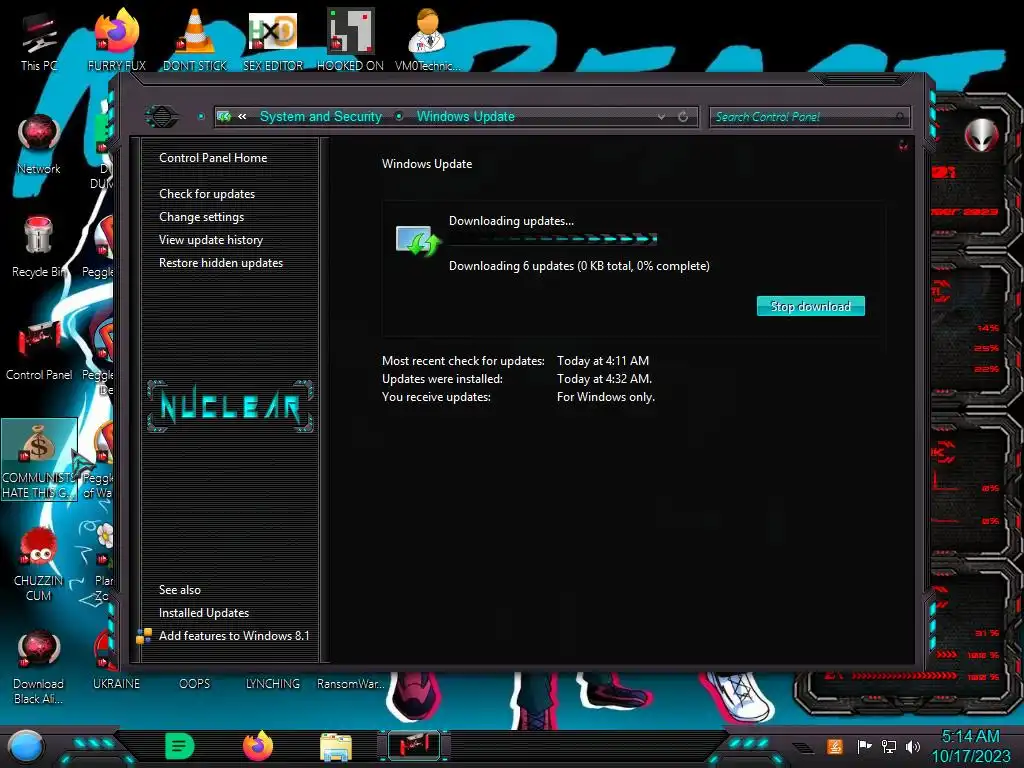The image size is (1024, 768).
Task: Select the COMMUNISTS HATE THIS money bag icon
Action: (x=39, y=460)
